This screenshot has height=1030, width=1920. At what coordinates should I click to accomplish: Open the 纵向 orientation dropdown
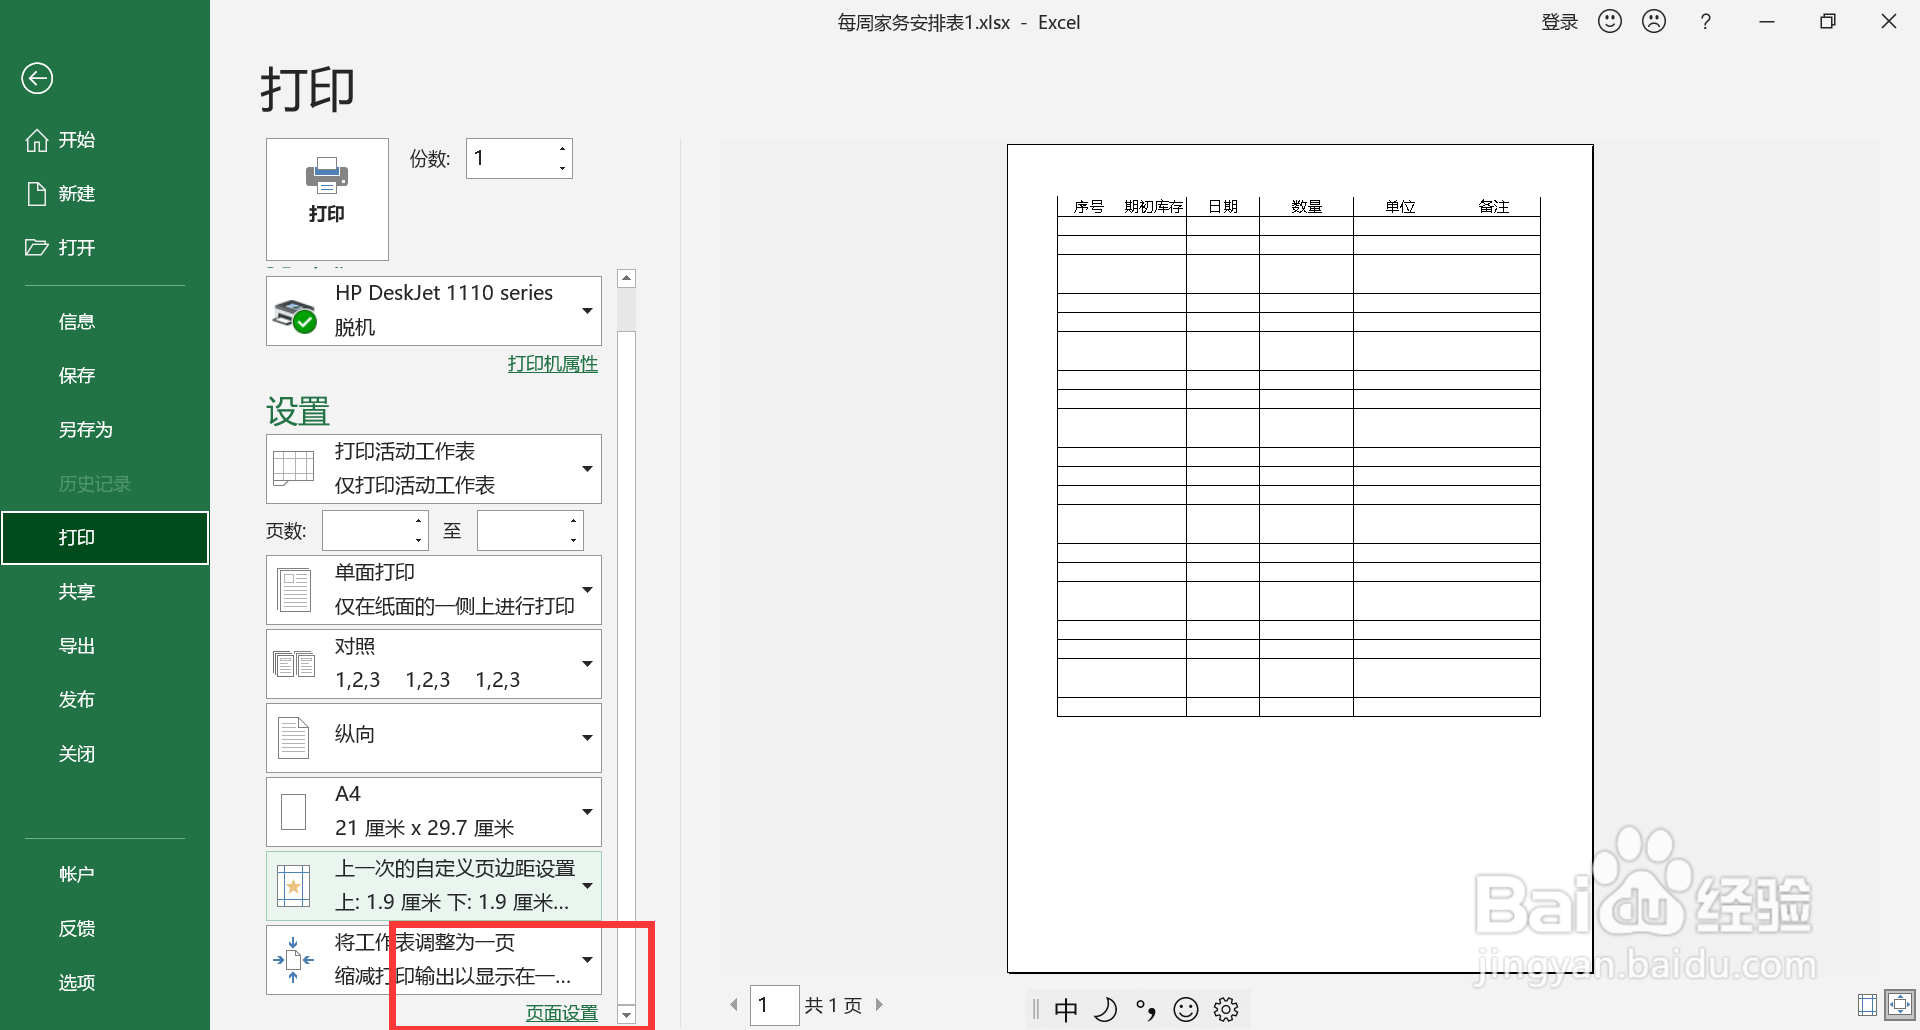588,737
